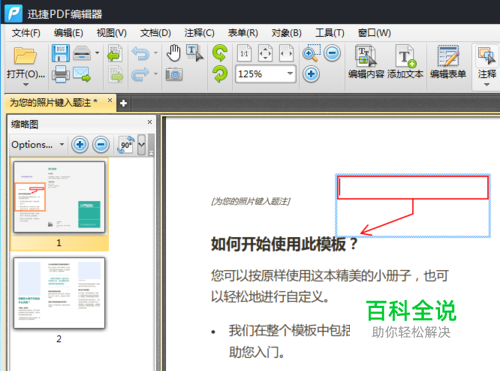
Task: Take a snapshot with camera icon
Action: click(174, 74)
